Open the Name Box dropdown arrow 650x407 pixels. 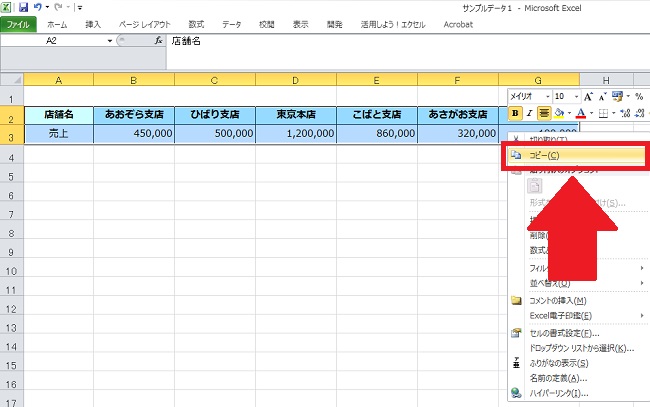click(x=110, y=41)
